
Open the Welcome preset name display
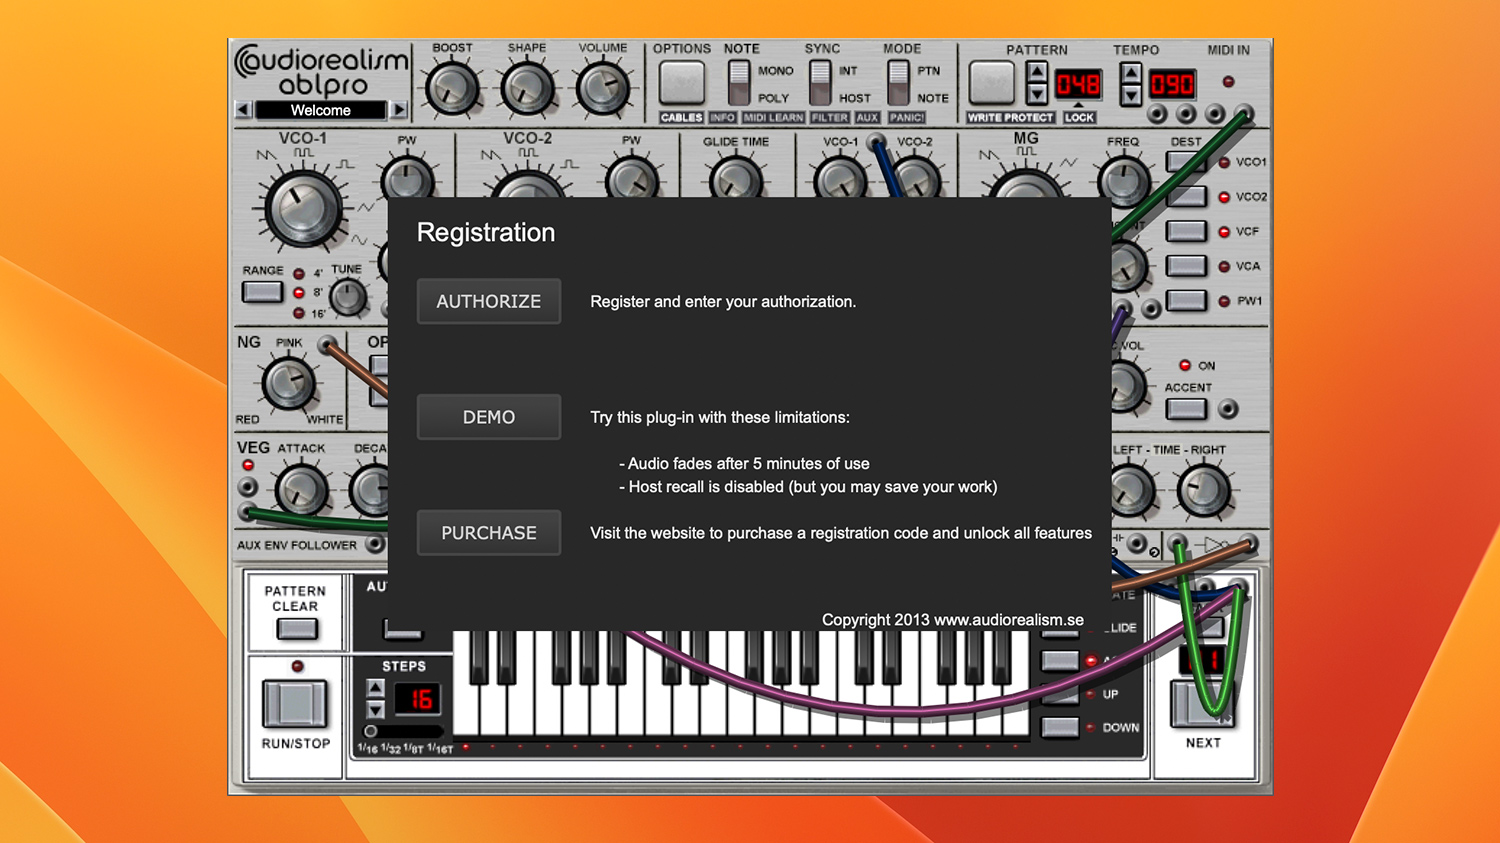click(321, 110)
